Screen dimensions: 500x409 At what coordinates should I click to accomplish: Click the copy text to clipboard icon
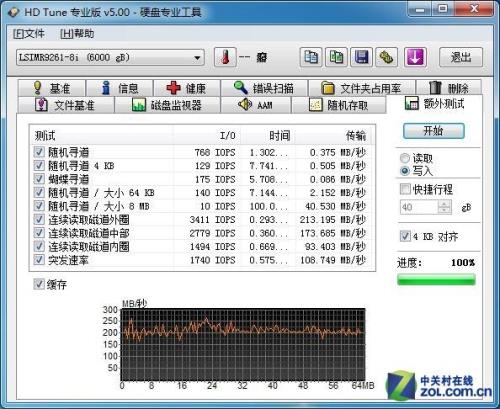point(311,57)
